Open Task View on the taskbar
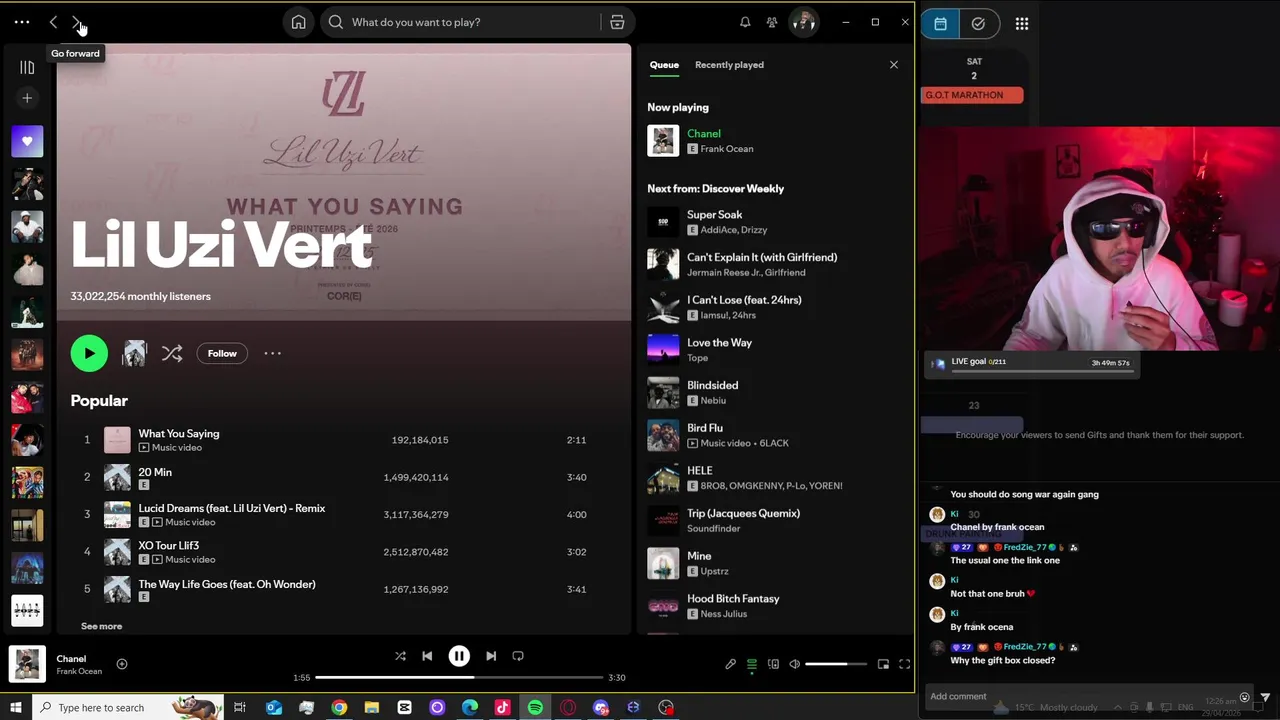 pos(240,707)
